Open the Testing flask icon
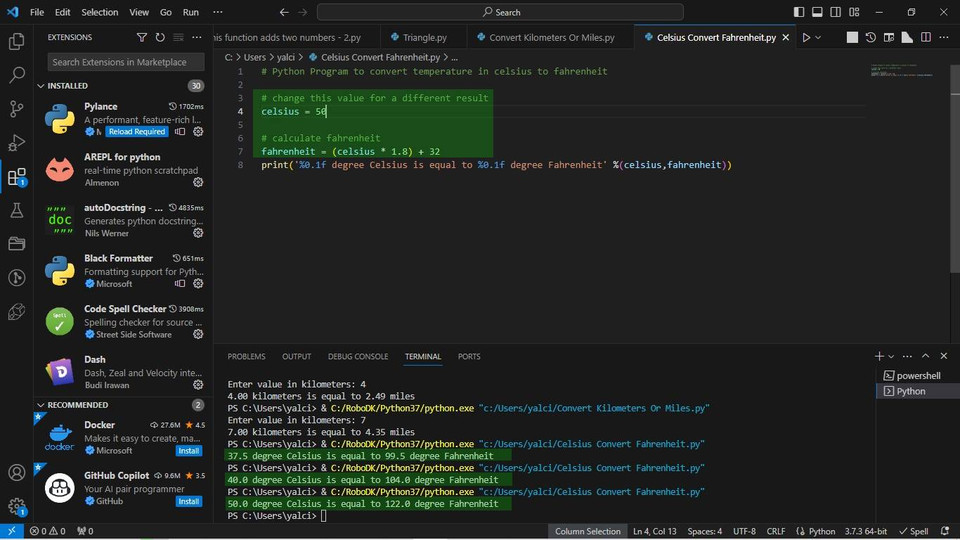The image size is (960, 540). tap(16, 210)
